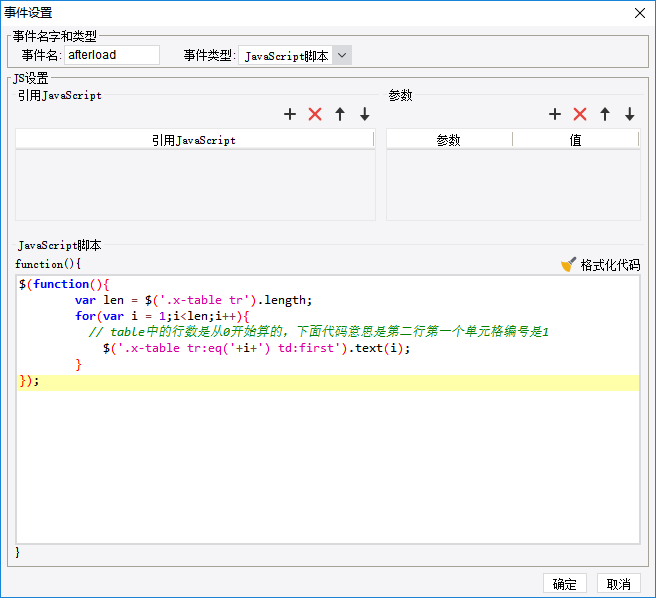Move referenced JavaScript entry up

[x=340, y=114]
